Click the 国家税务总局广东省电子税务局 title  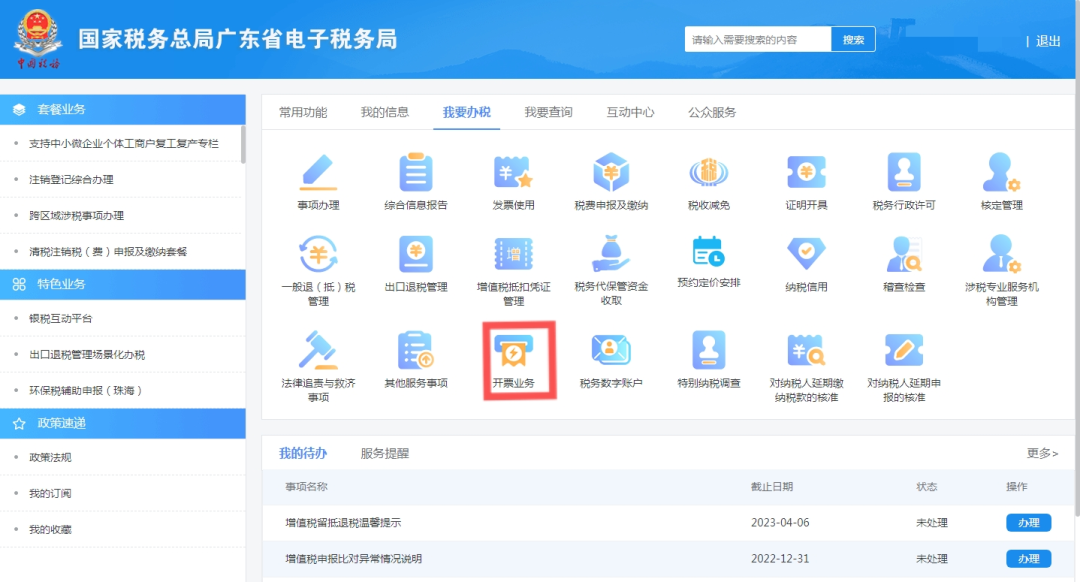238,39
